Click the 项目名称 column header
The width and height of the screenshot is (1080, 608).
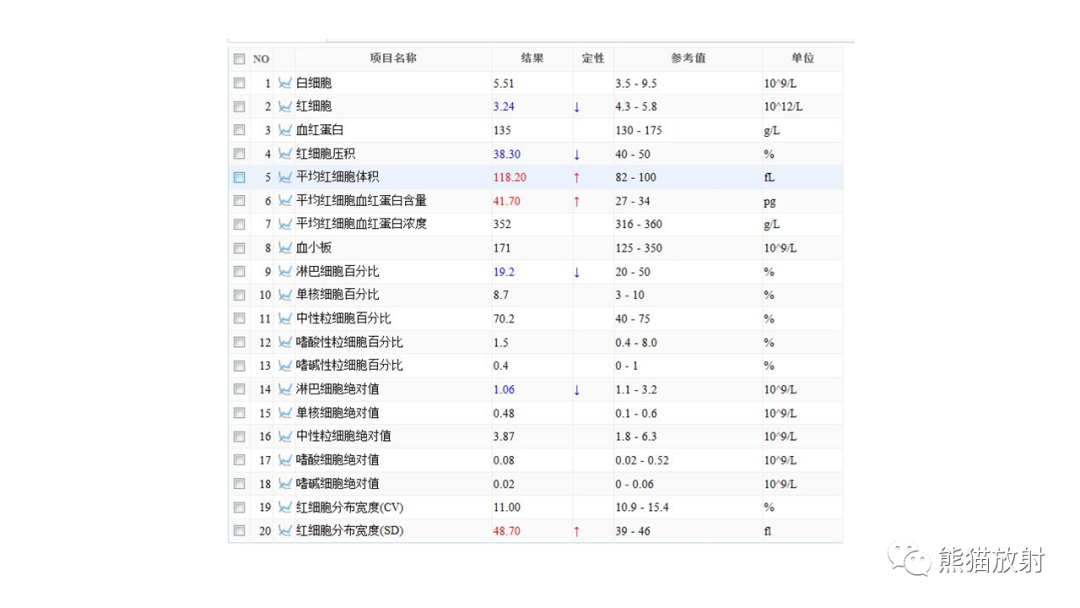click(393, 58)
